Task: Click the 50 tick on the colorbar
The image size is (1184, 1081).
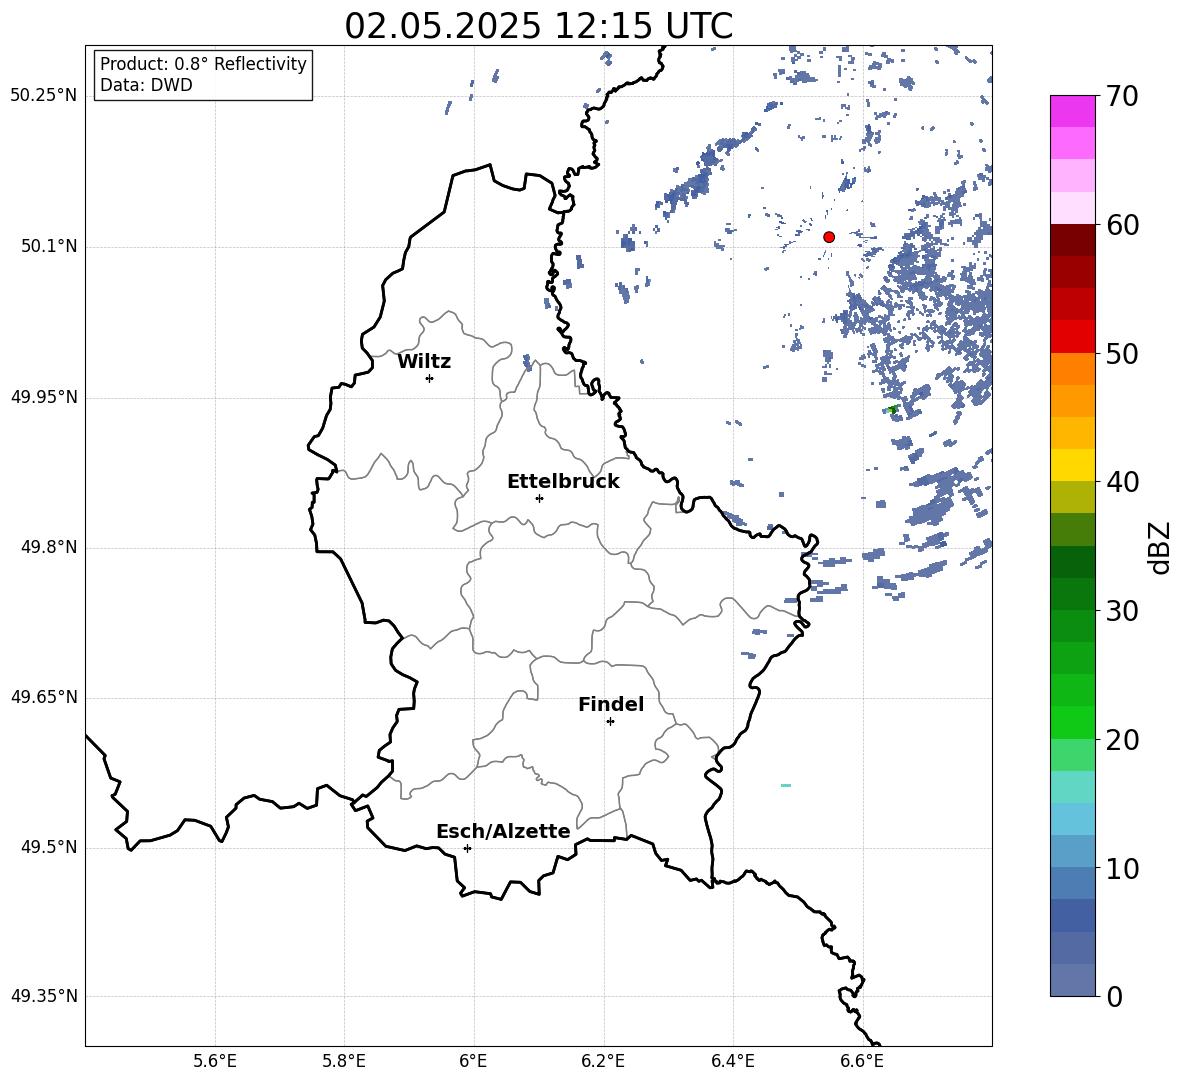Action: 1121,353
